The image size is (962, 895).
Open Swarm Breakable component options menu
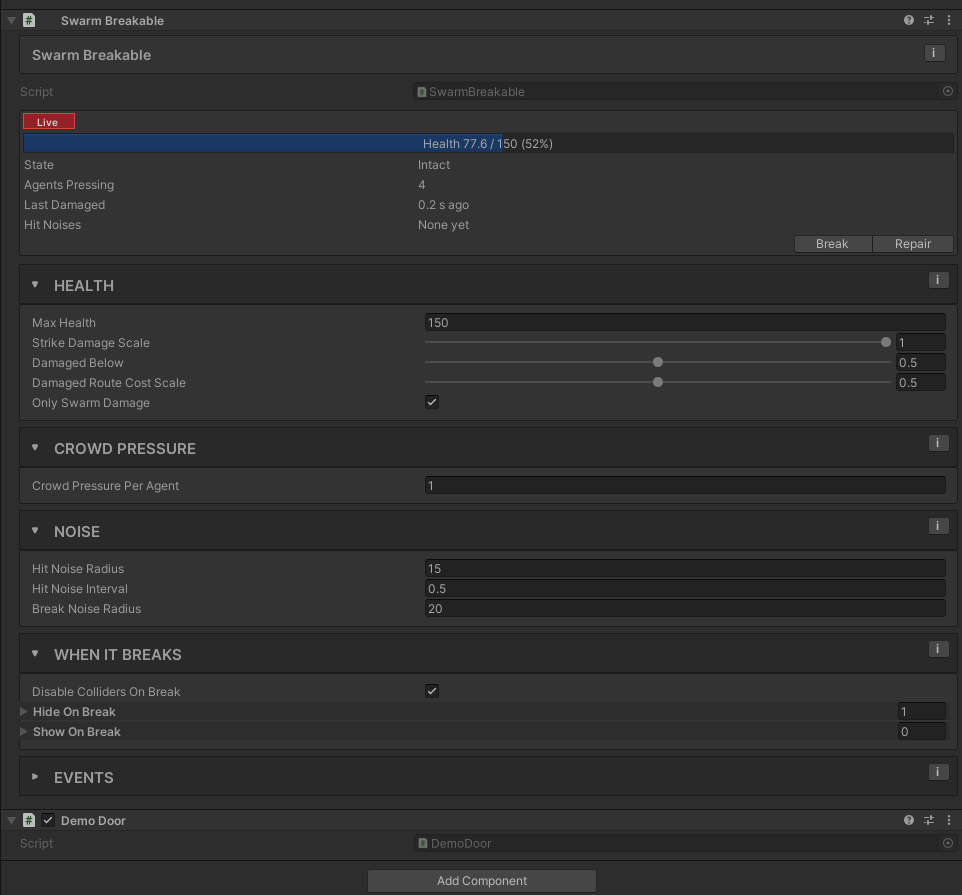[x=949, y=20]
